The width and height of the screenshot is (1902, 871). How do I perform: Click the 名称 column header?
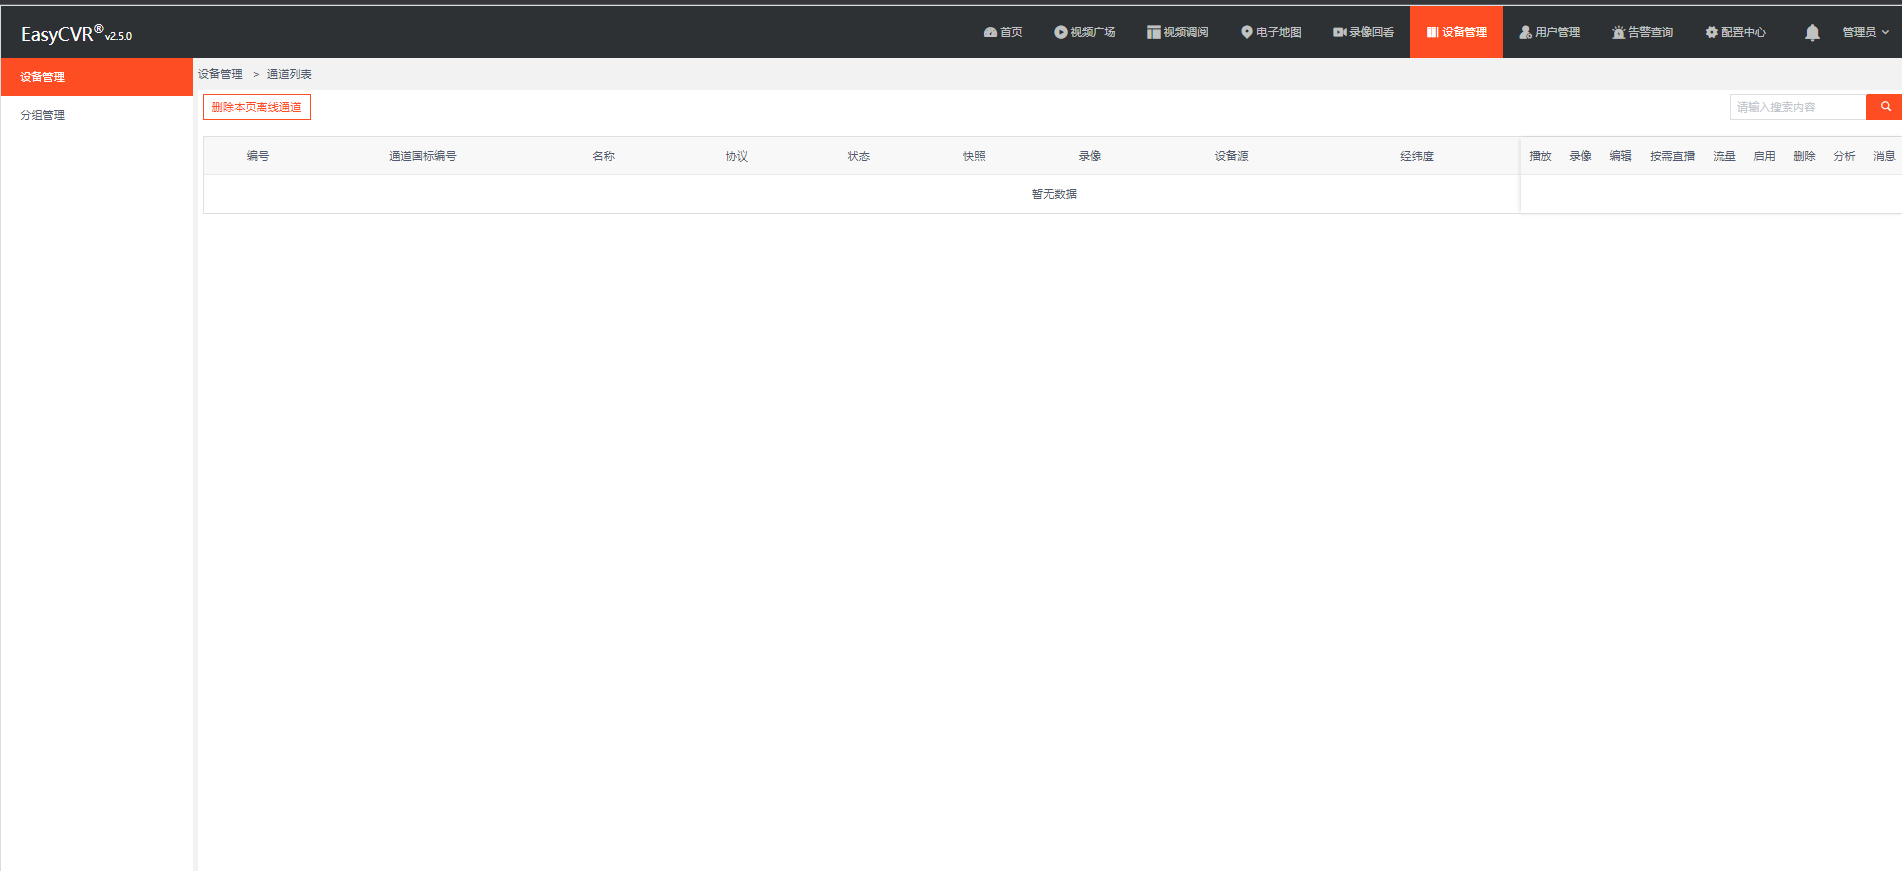[x=603, y=156]
